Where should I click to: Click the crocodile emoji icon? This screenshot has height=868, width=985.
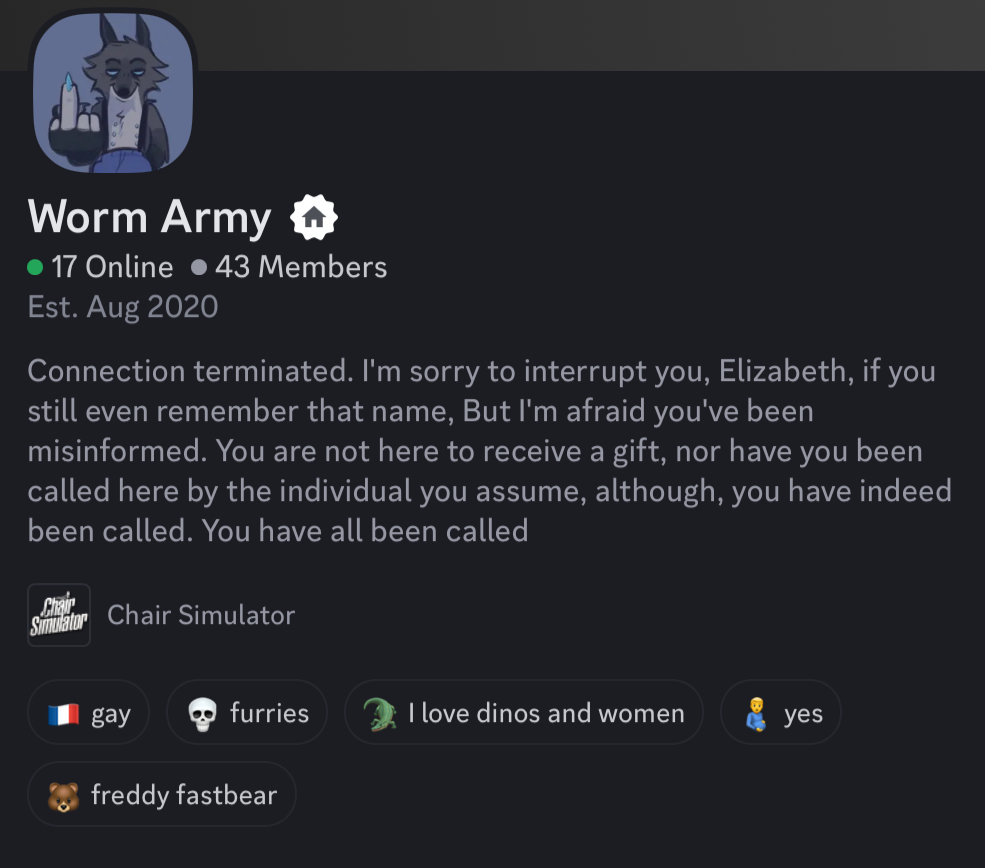click(379, 714)
